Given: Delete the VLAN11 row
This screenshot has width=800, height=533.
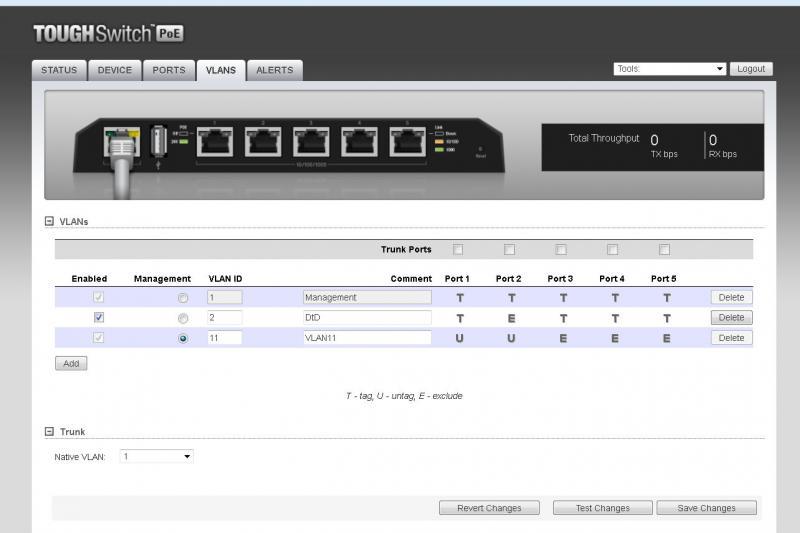Looking at the screenshot, I should coord(731,338).
